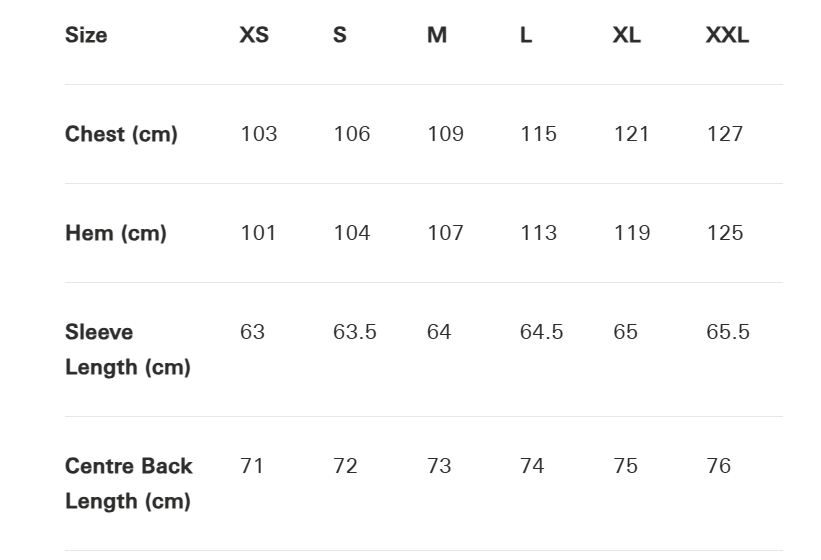Click the Hem (cm) row label

[116, 233]
